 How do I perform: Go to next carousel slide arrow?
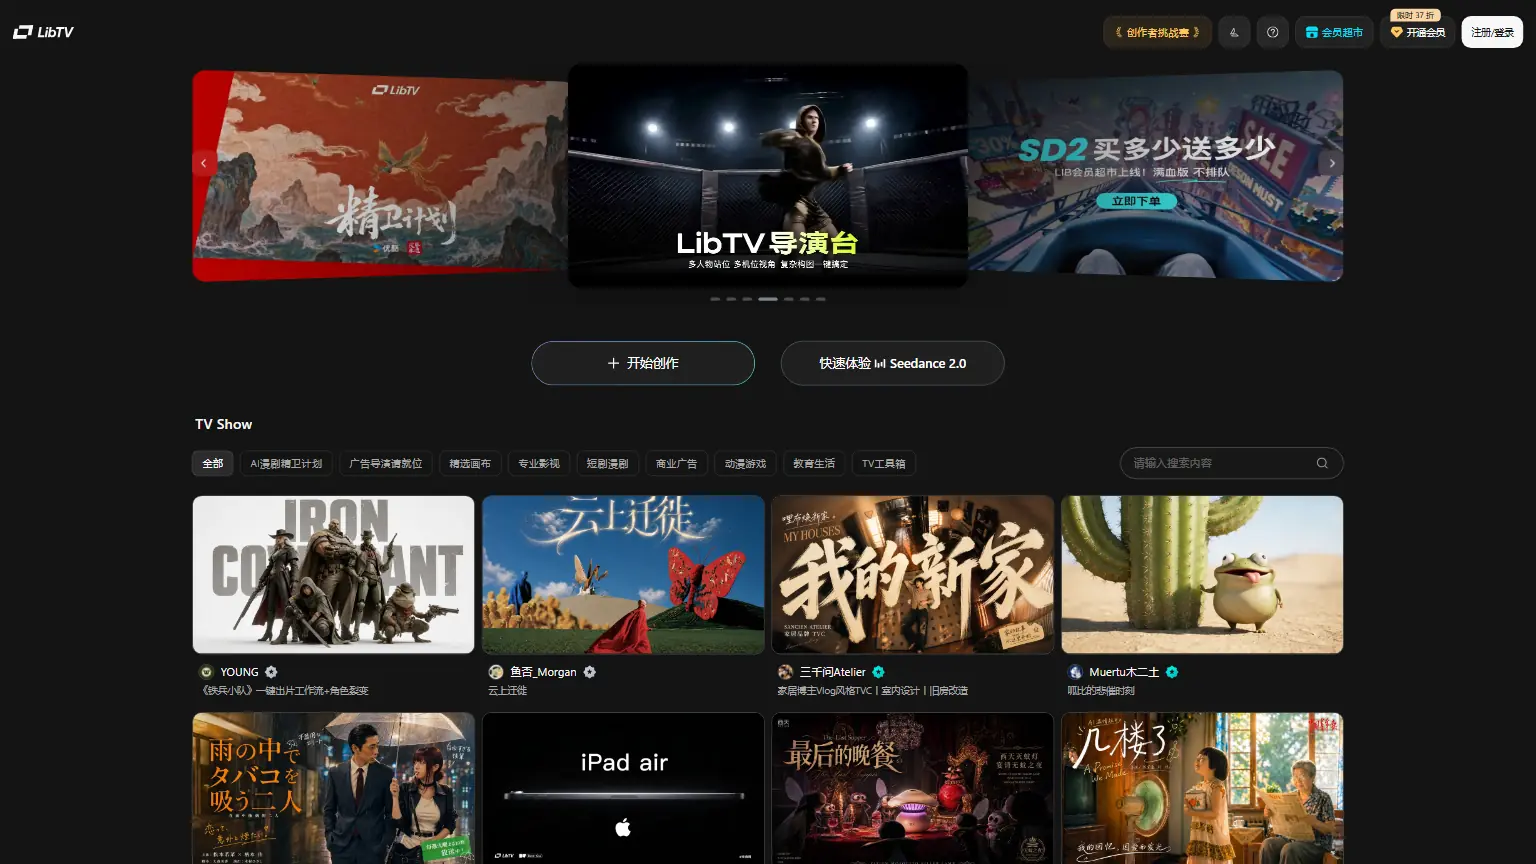pos(1331,163)
